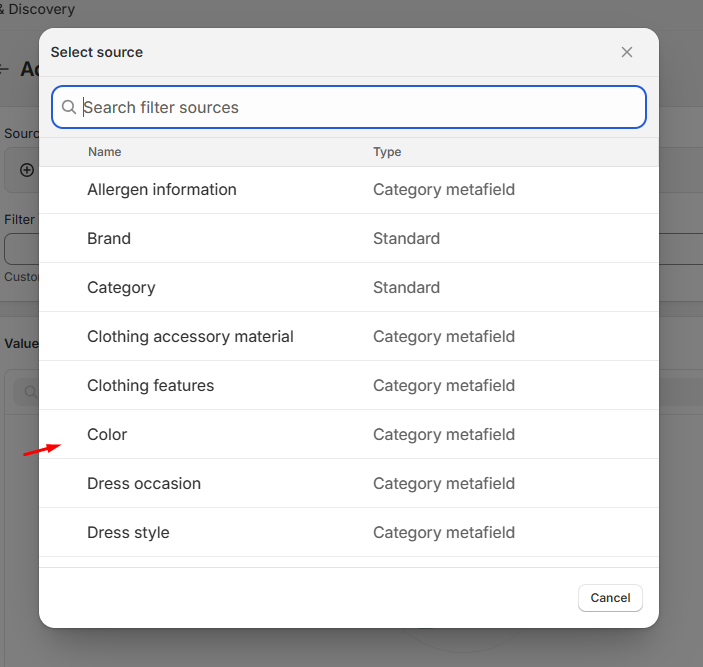The image size is (703, 667).
Task: Click the search magnifier icon
Action: click(69, 107)
